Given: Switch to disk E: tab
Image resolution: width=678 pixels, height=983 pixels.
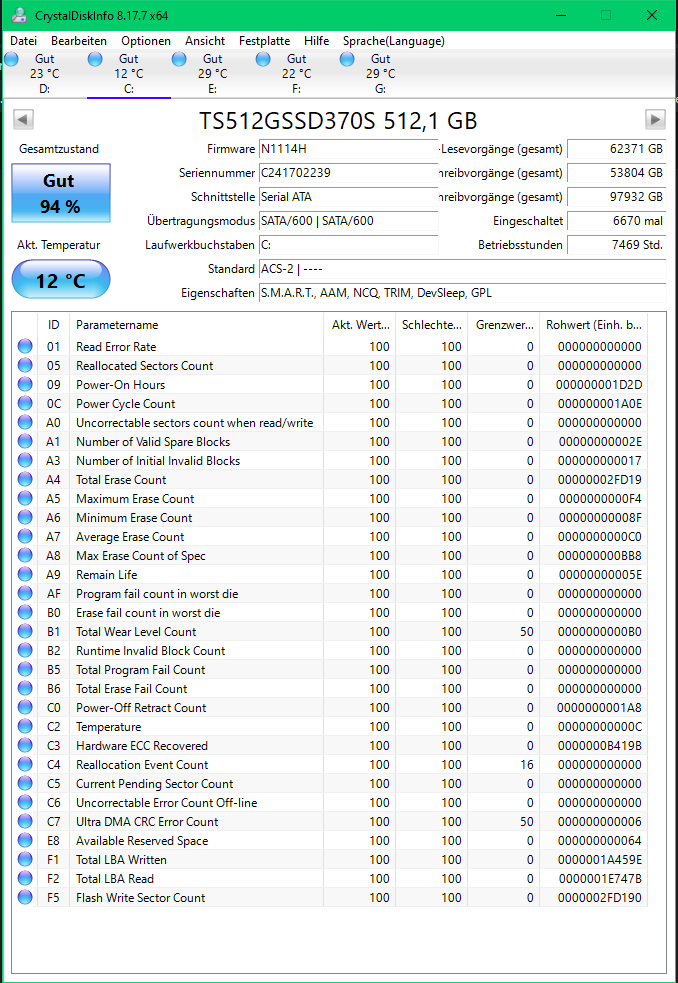Looking at the screenshot, I should pos(213,73).
